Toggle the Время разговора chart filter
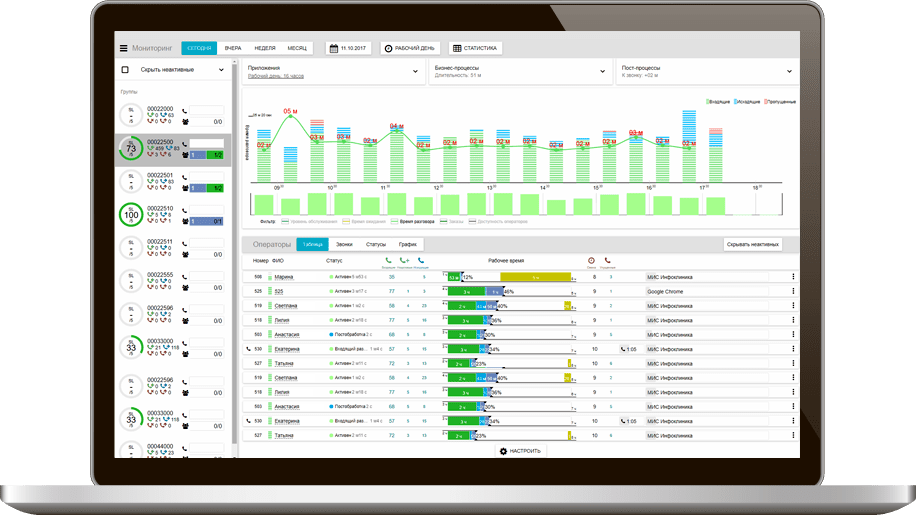 click(412, 222)
